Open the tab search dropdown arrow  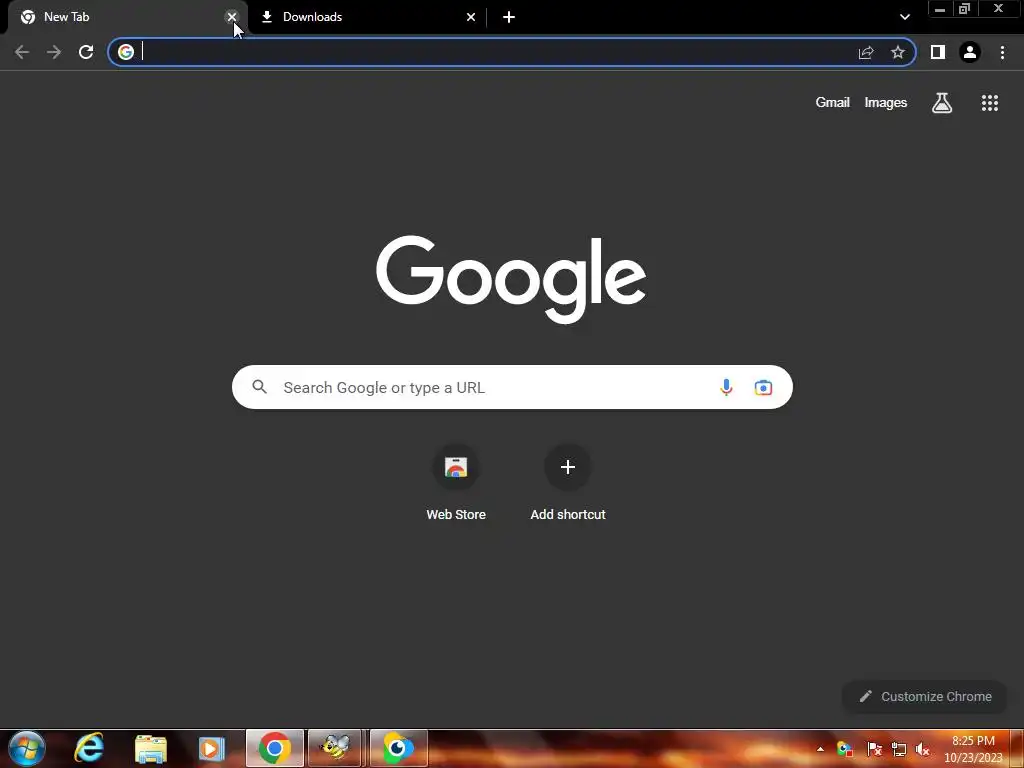click(x=904, y=17)
